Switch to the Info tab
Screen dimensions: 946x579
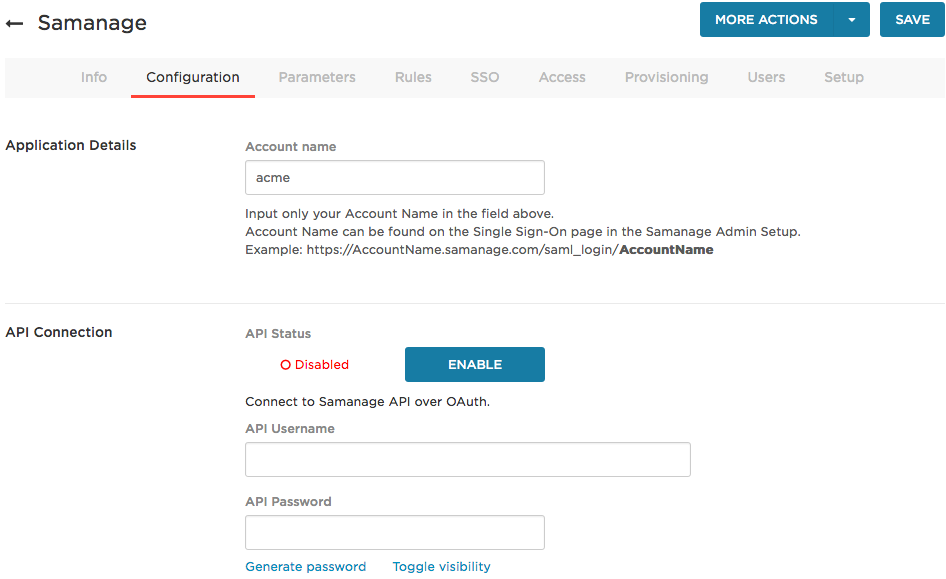[x=93, y=77]
